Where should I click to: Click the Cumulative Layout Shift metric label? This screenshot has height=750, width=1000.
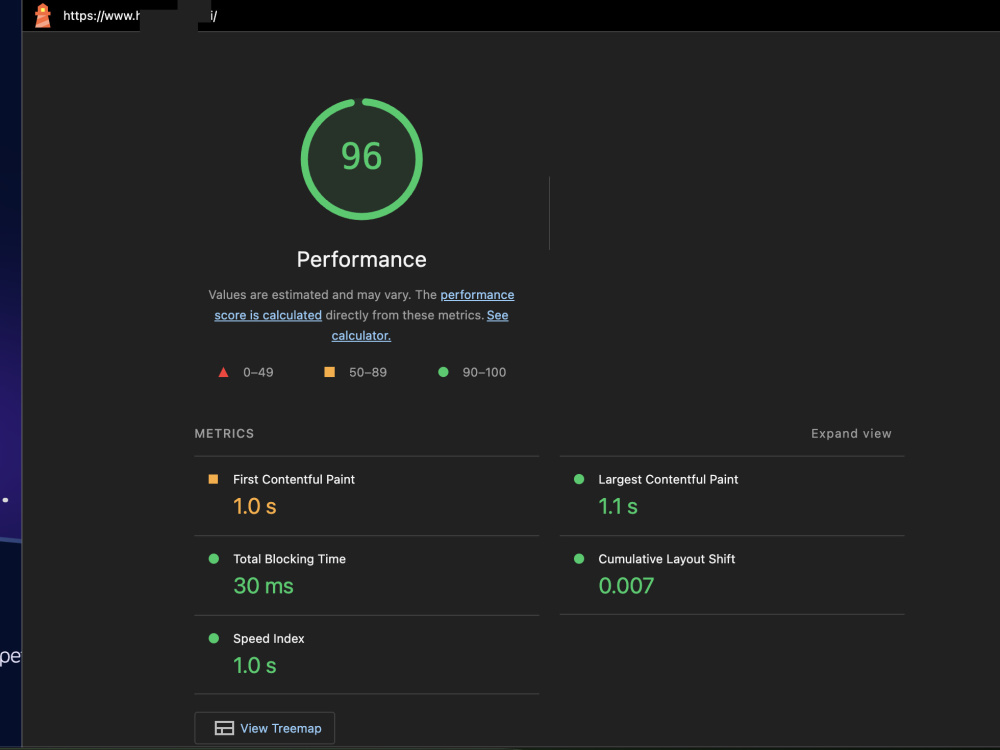(666, 559)
